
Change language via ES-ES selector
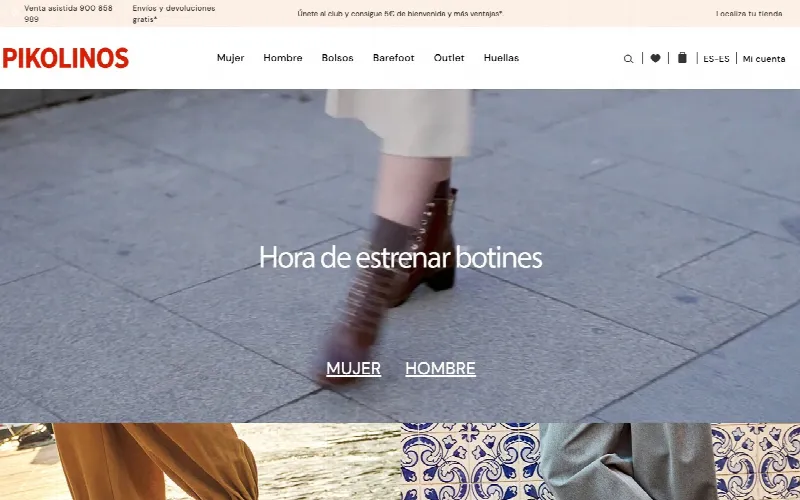point(716,59)
